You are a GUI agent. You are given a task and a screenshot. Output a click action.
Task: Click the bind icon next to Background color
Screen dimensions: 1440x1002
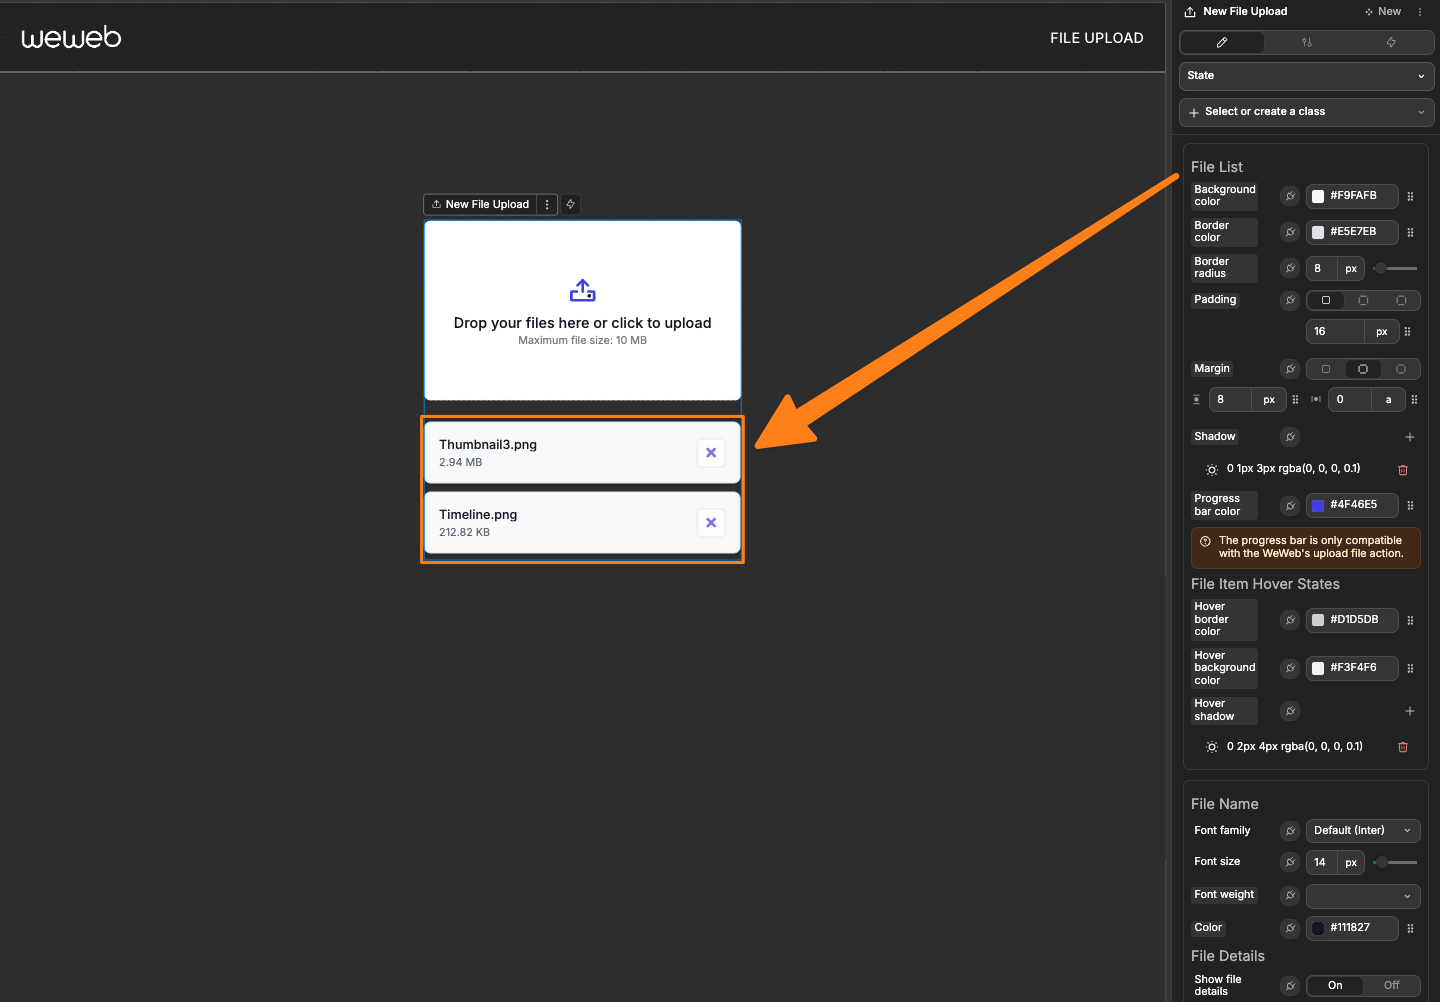coord(1289,196)
